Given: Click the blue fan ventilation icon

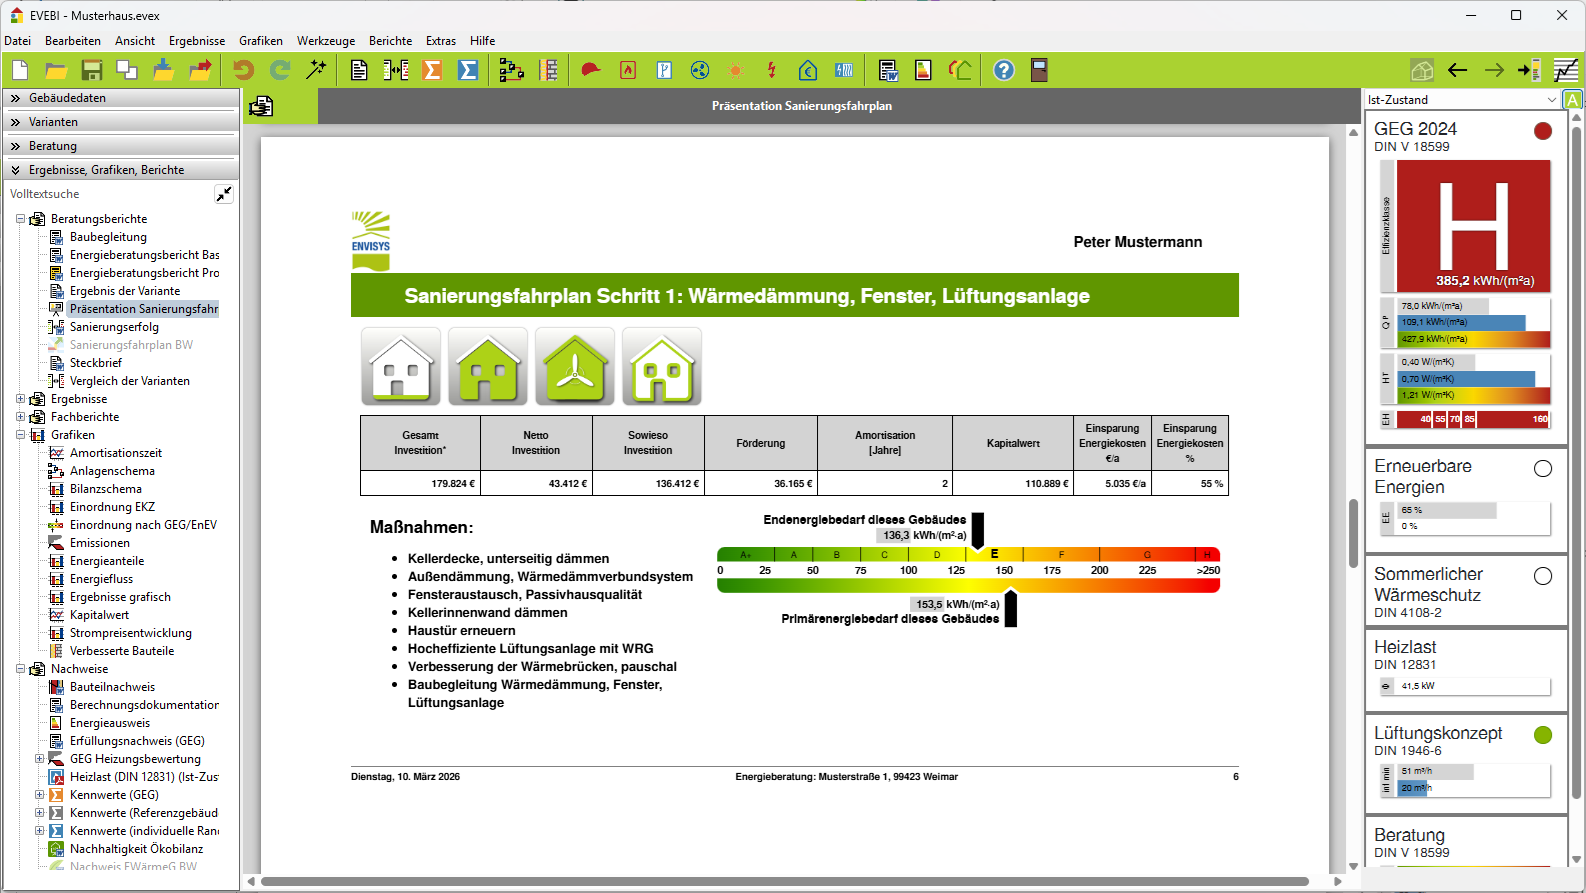Looking at the screenshot, I should pos(700,70).
